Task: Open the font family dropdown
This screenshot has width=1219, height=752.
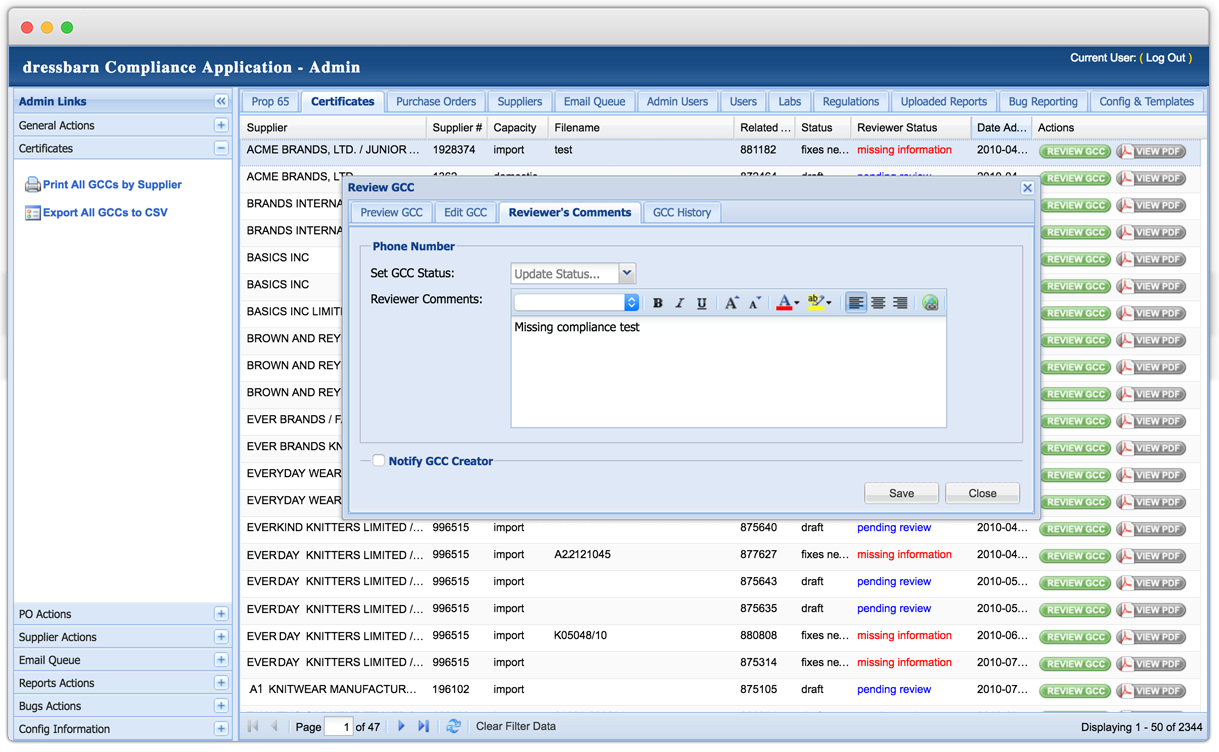Action: pos(631,303)
